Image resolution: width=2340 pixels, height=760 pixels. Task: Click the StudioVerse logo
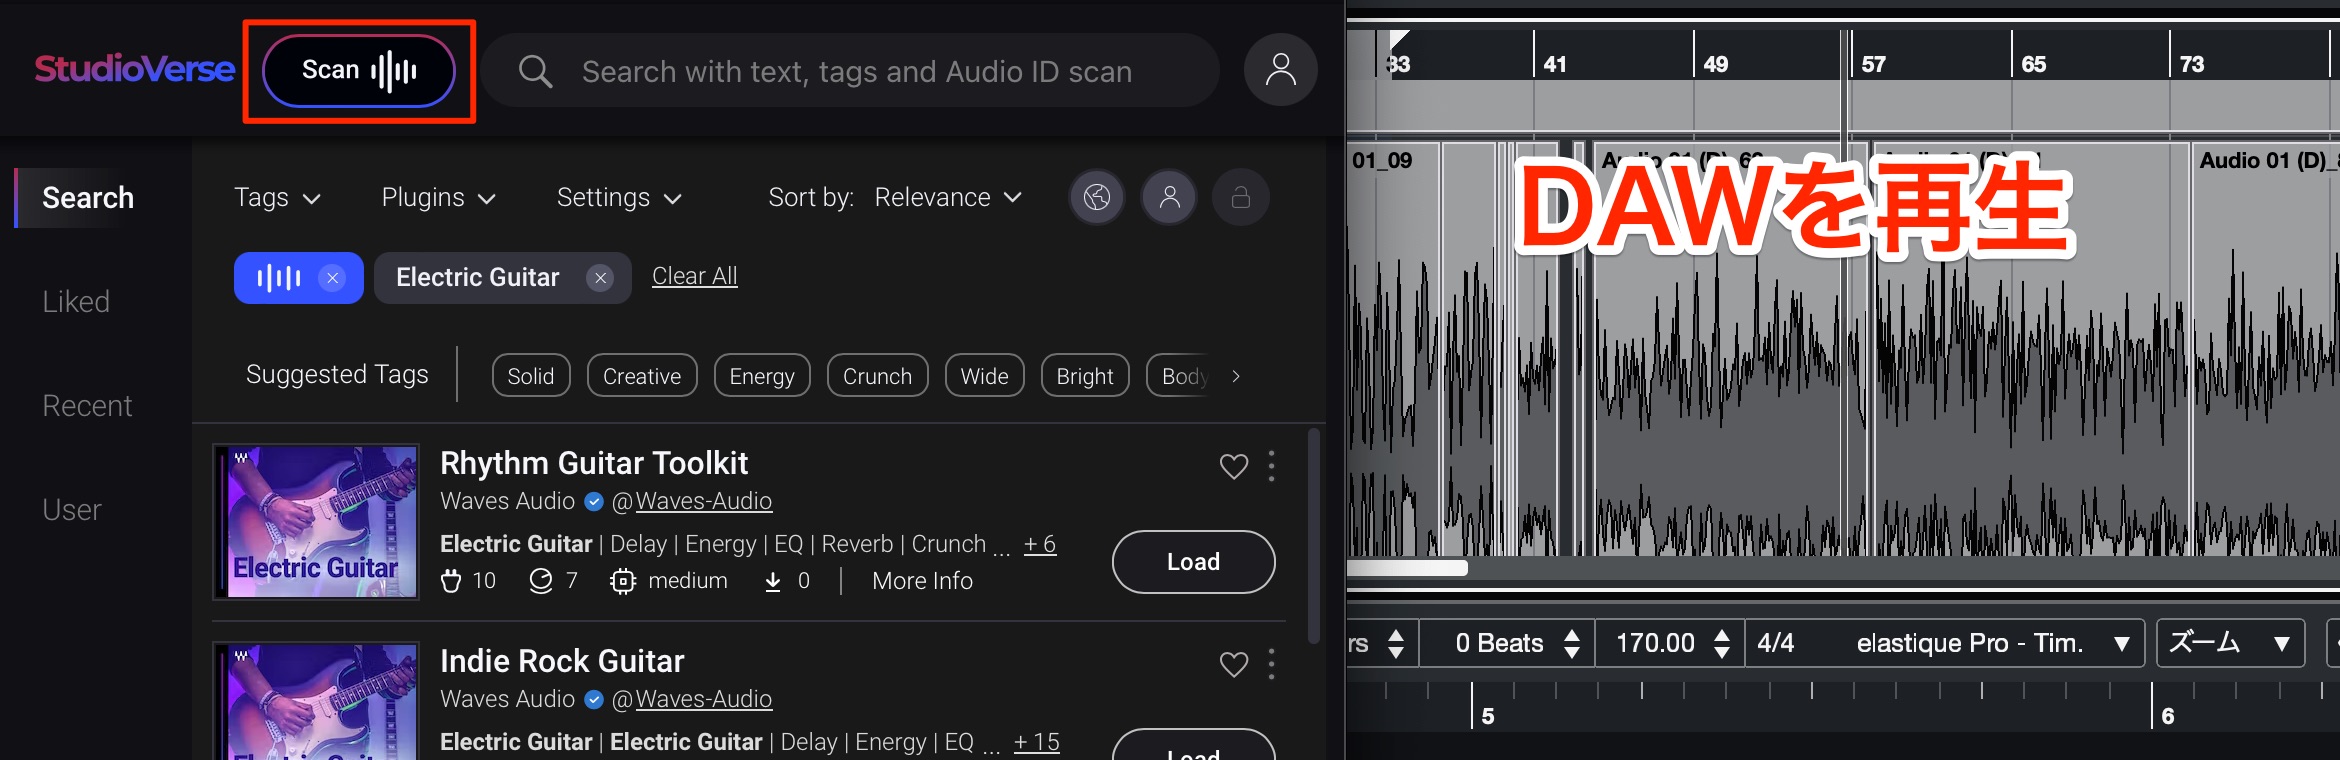(134, 69)
